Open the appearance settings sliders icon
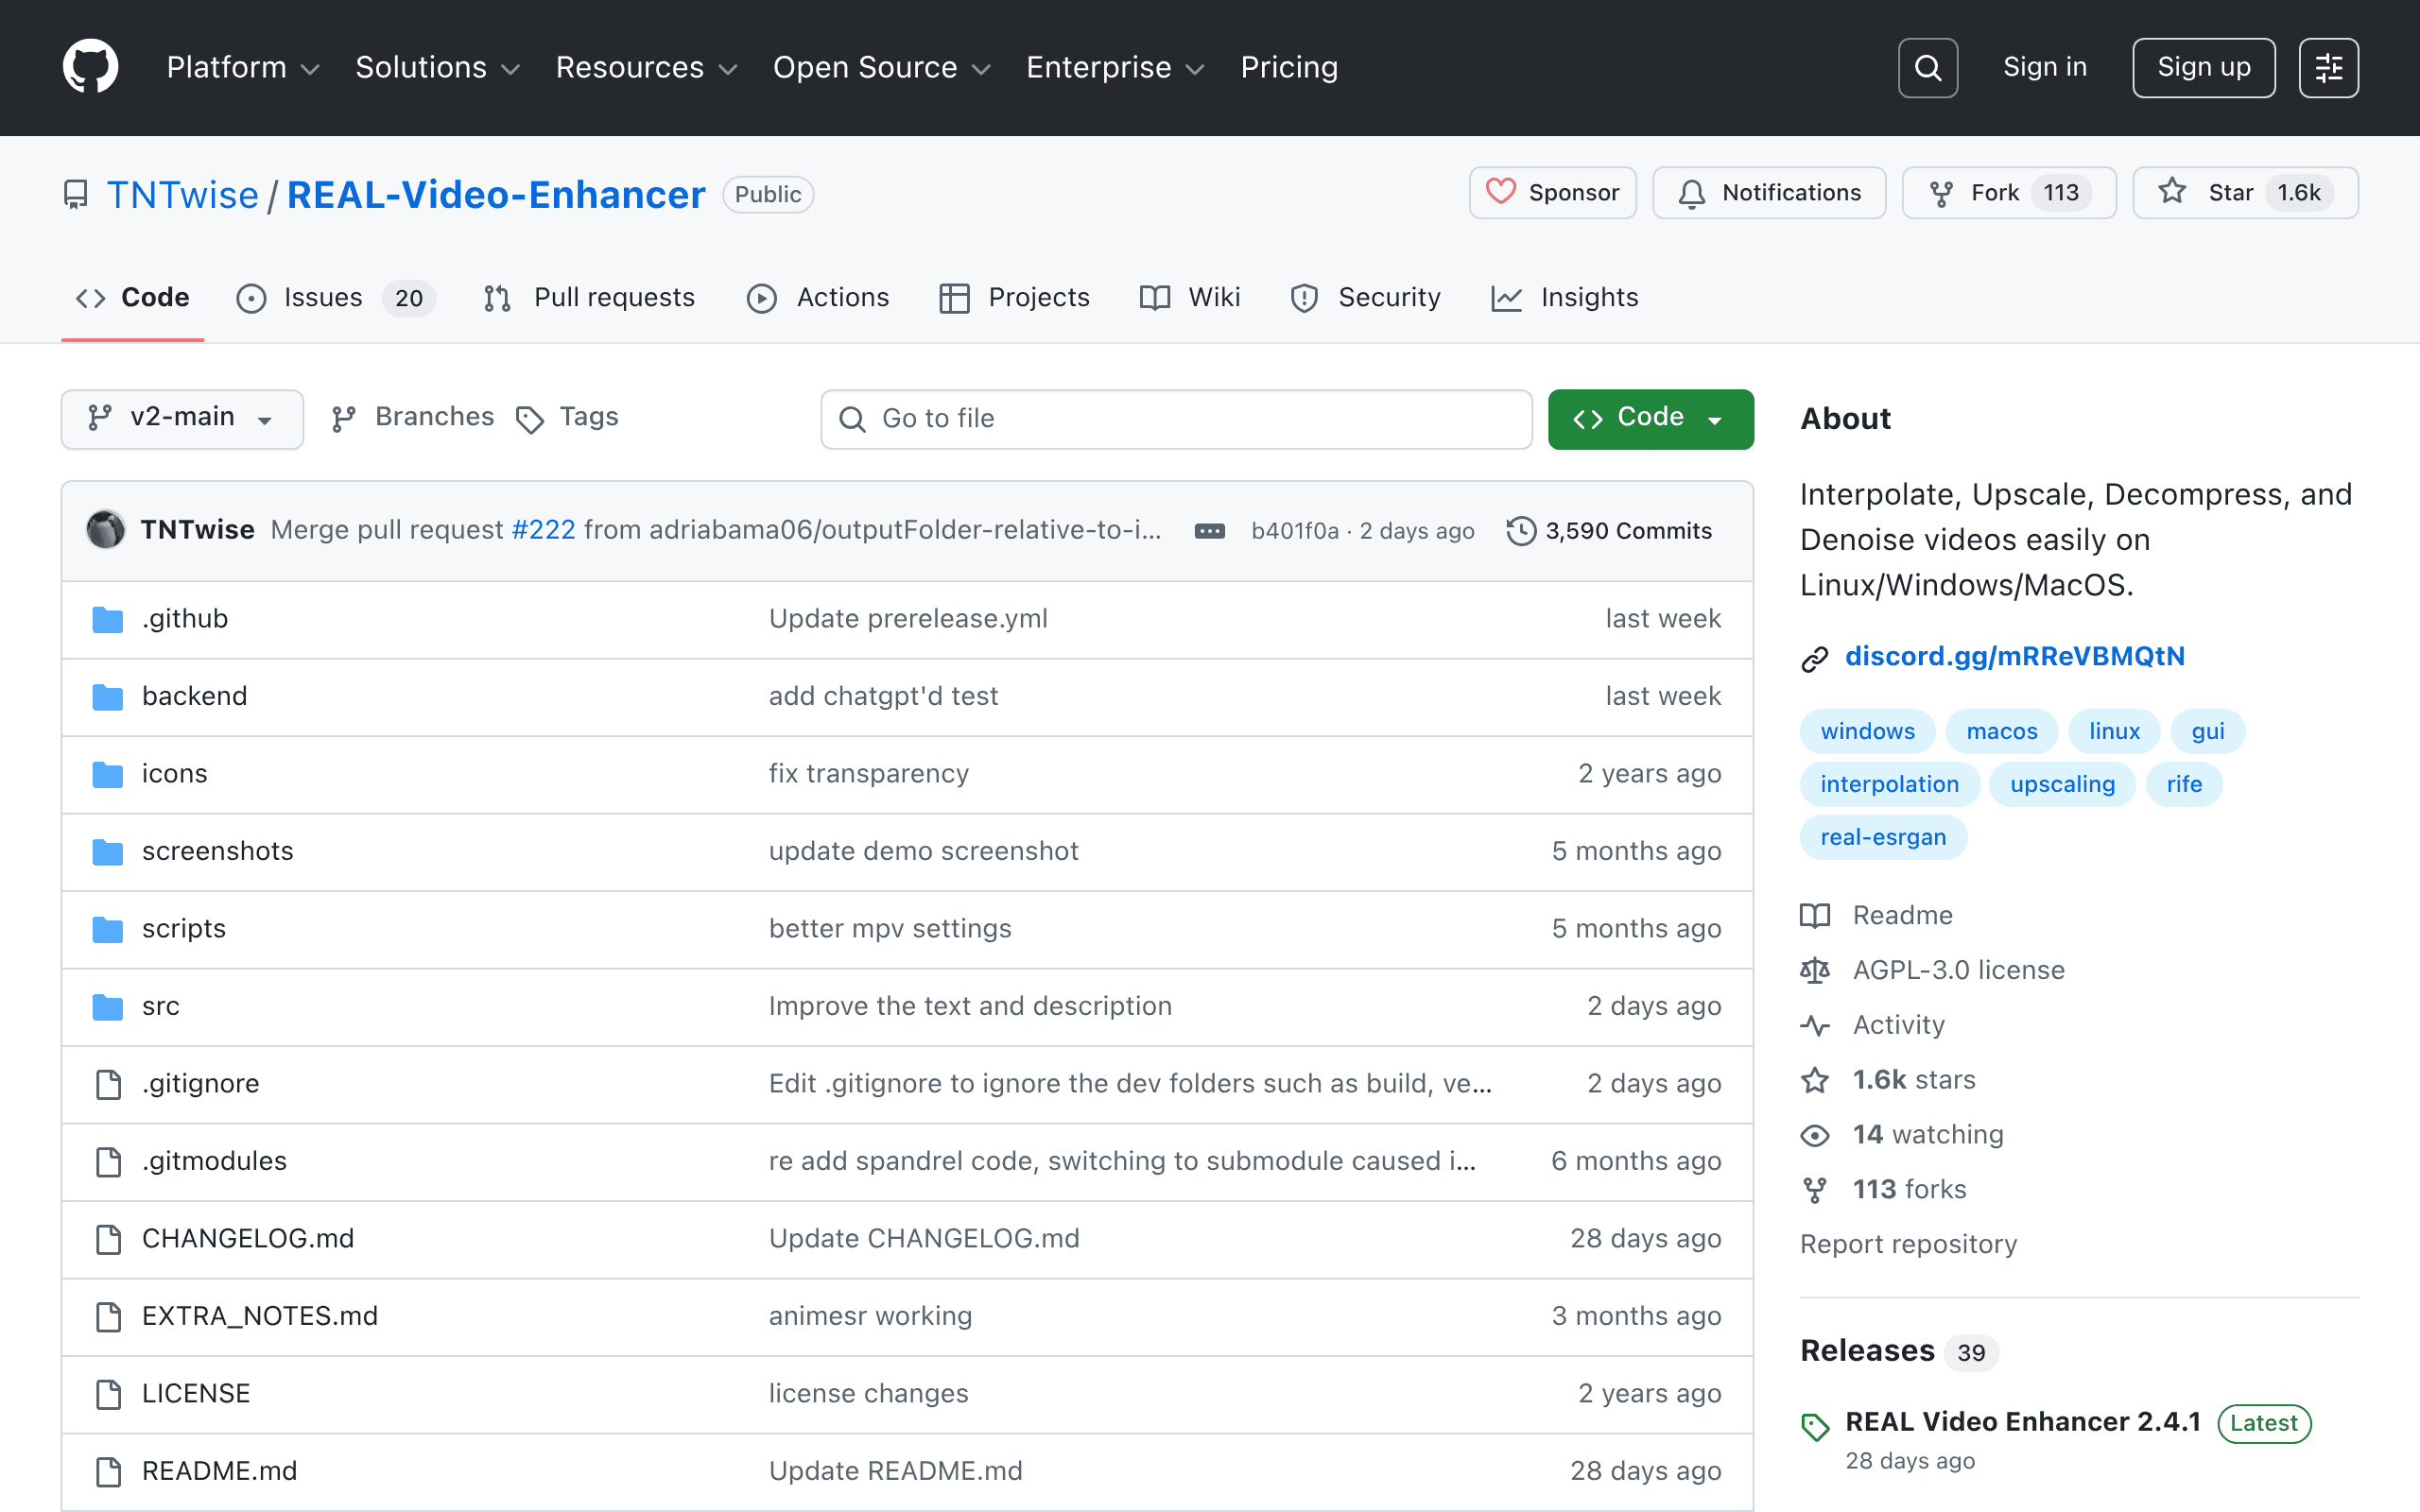2420x1512 pixels. [2328, 67]
